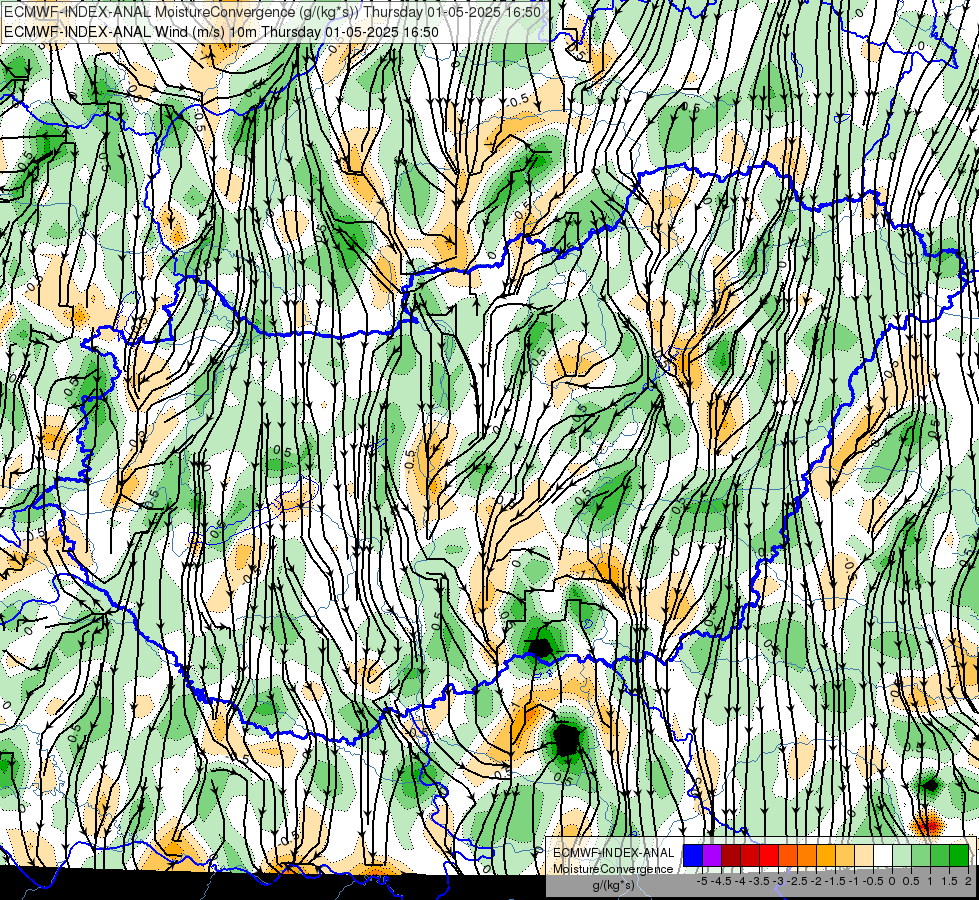Click the positive '1.5' legend tick label
This screenshot has width=979, height=900.
950,881
